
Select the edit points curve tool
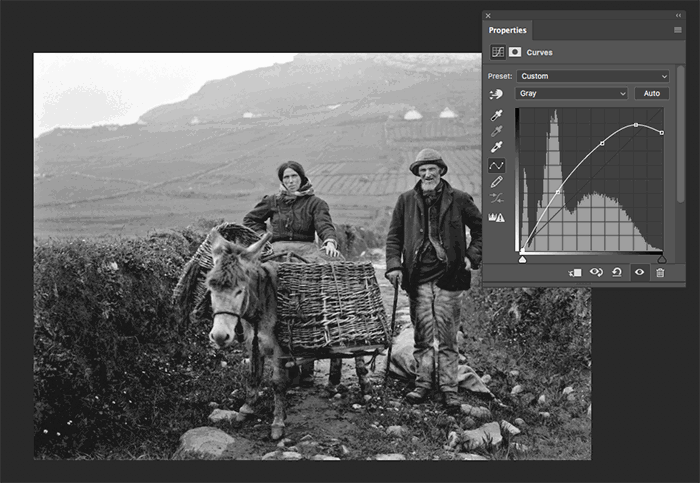(496, 165)
